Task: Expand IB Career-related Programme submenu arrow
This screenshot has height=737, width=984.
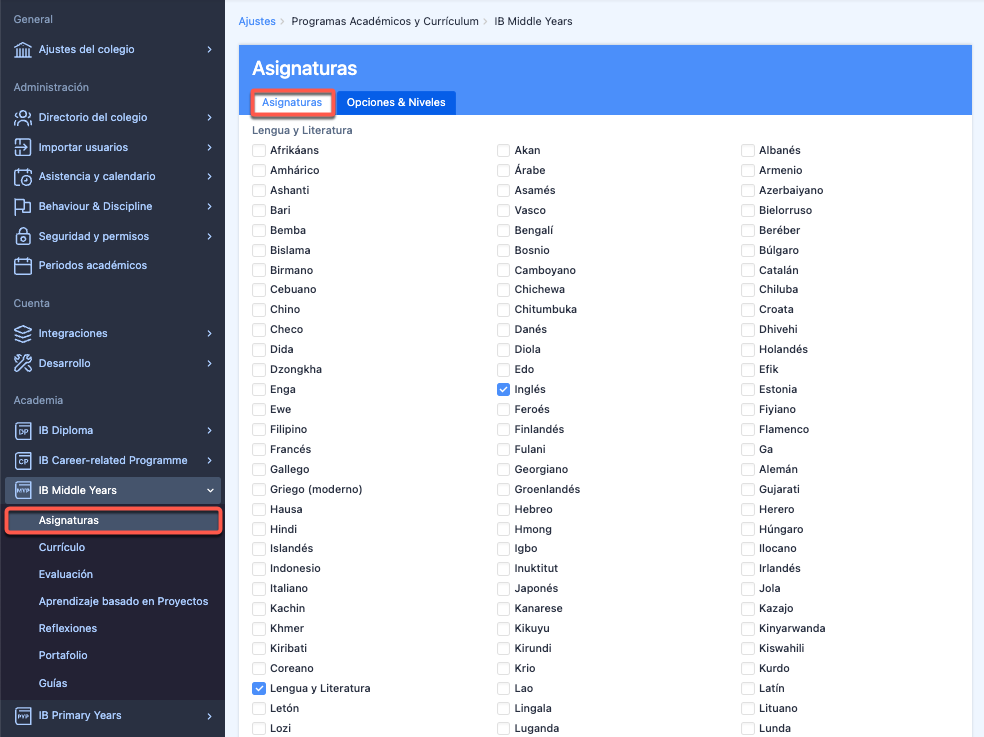Action: pyautogui.click(x=209, y=461)
